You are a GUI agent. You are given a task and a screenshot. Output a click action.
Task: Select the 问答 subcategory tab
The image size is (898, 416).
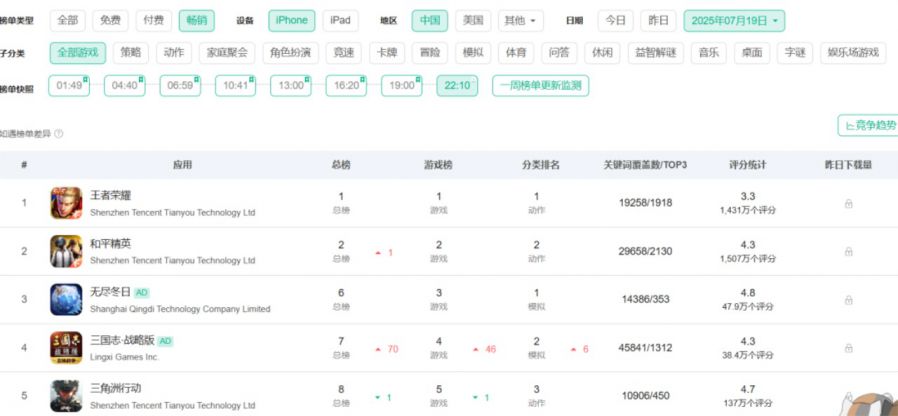(559, 53)
